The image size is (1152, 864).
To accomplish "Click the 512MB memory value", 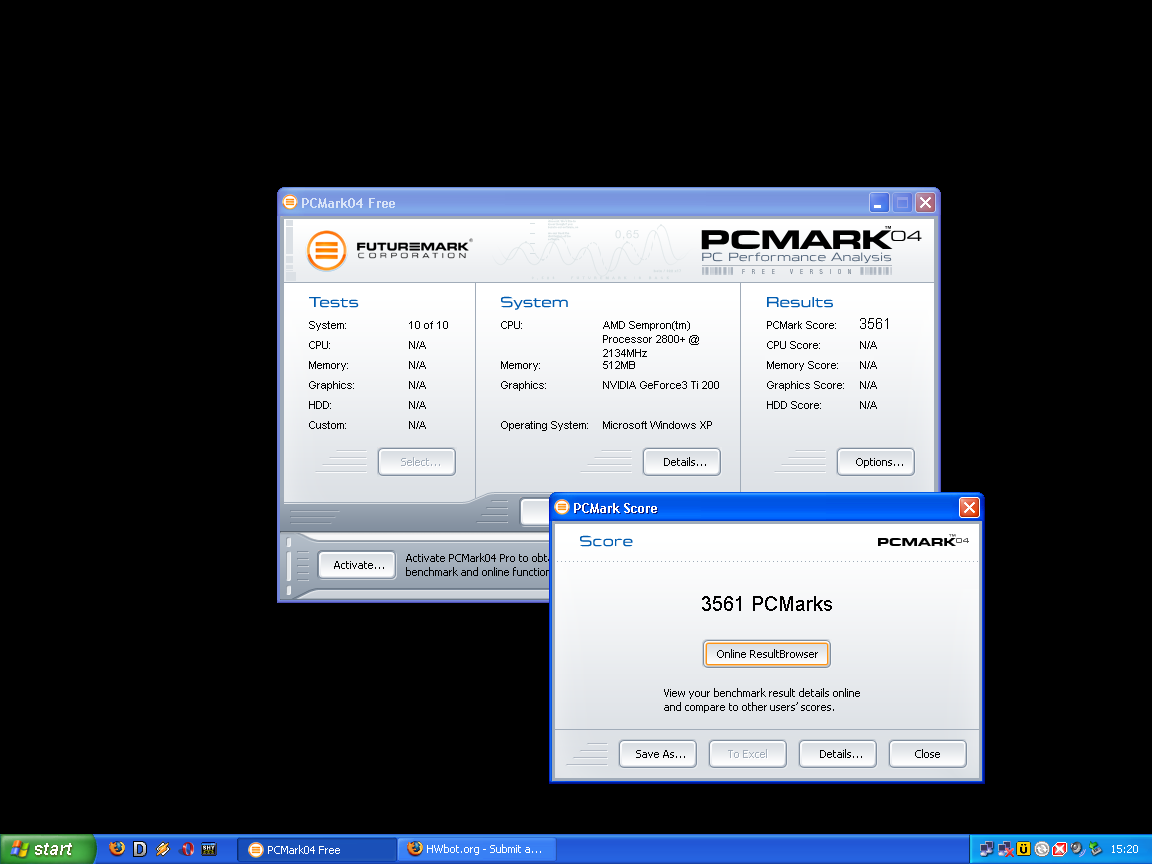I will (619, 365).
